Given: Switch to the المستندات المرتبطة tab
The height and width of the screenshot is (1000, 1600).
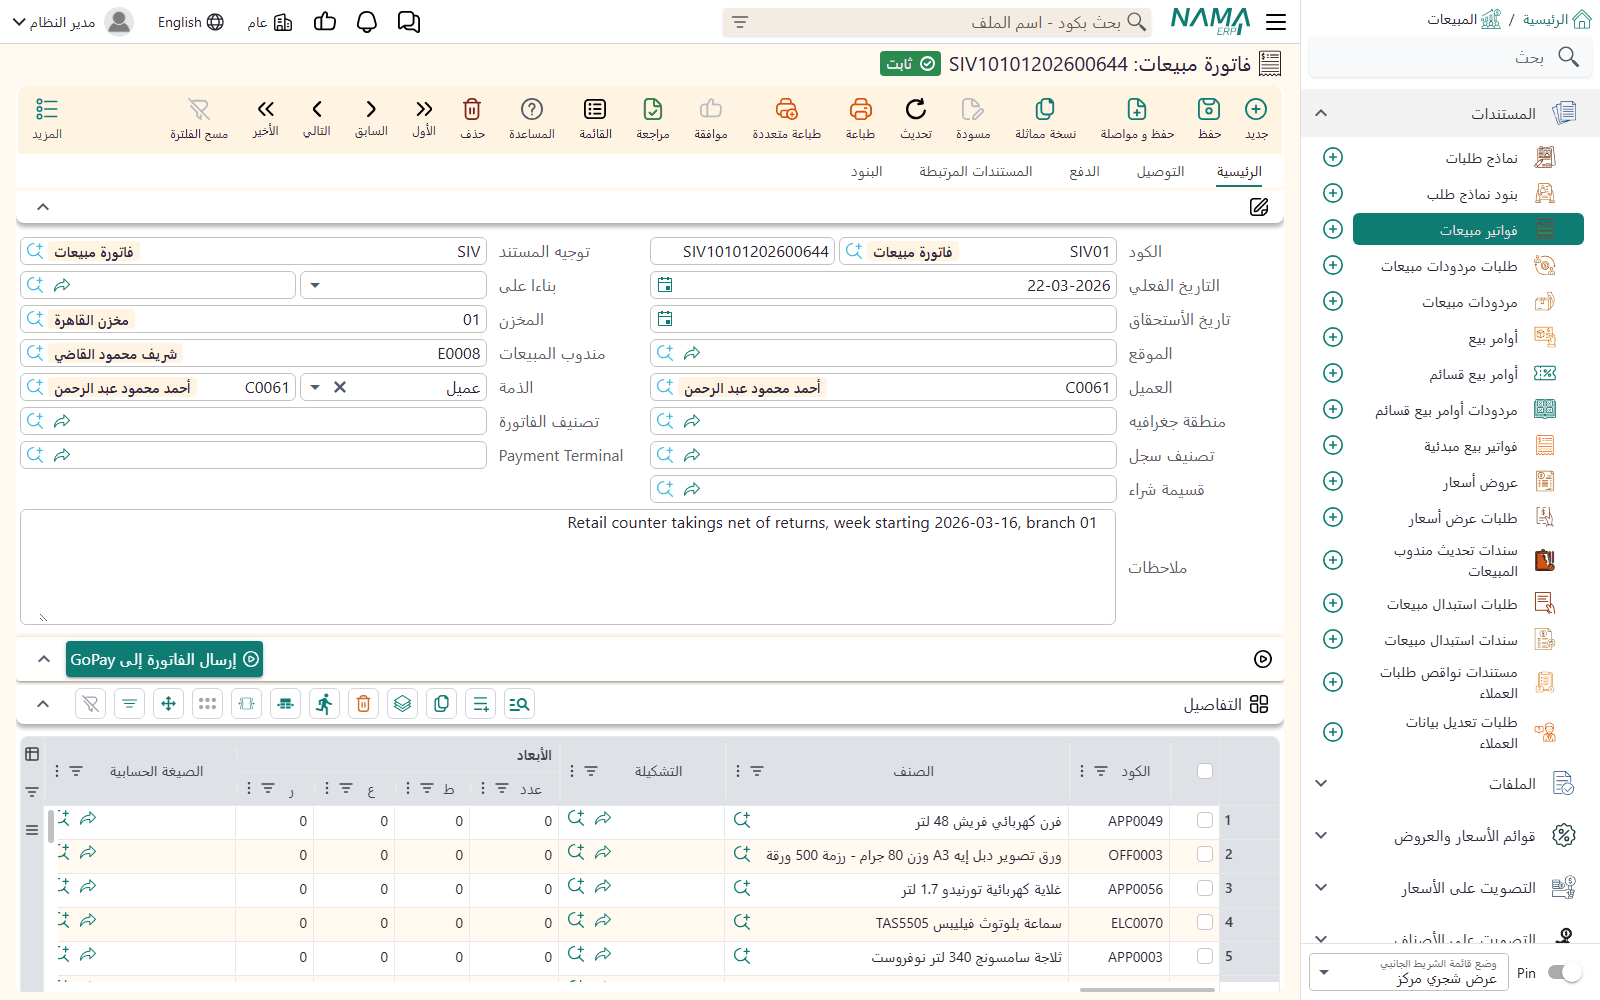Looking at the screenshot, I should point(976,172).
